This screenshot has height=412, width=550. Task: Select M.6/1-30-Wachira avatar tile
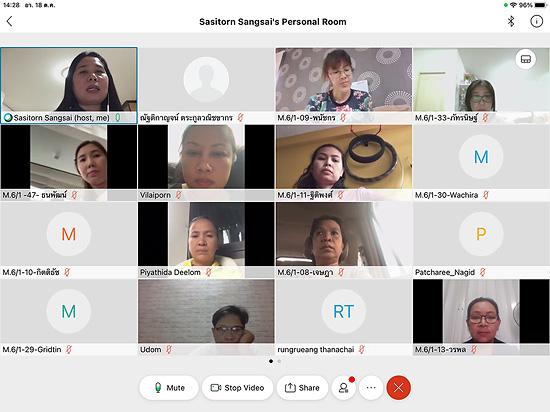click(481, 163)
